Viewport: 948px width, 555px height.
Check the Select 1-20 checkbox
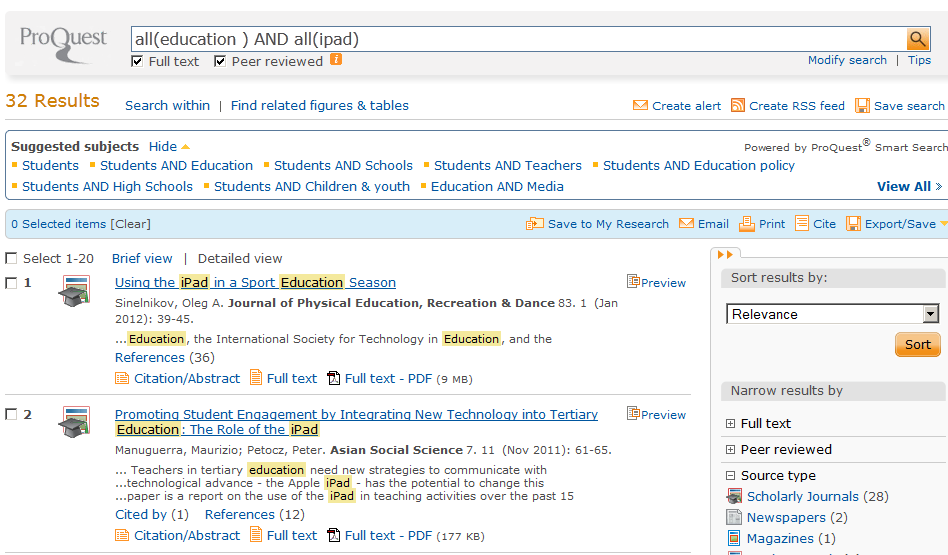tap(11, 258)
